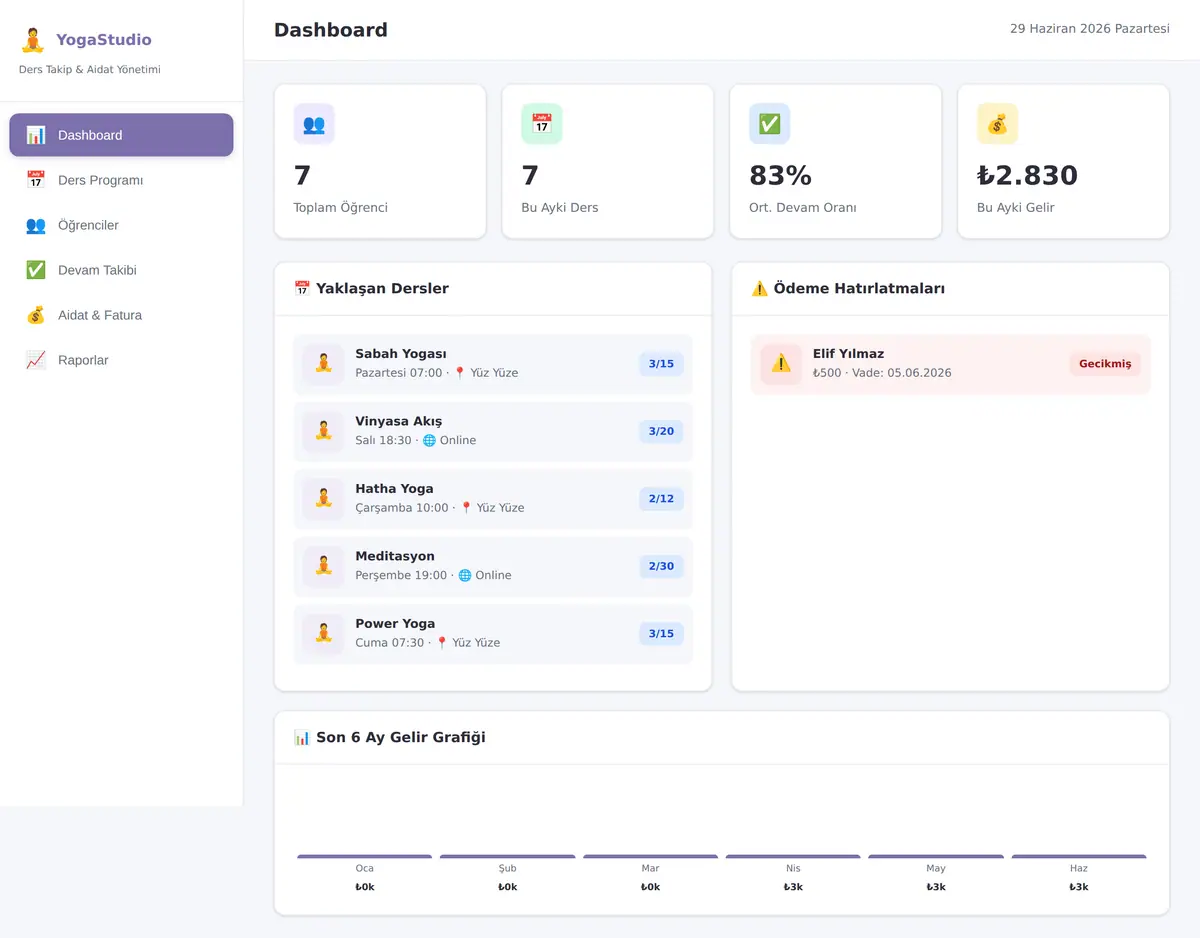Click the '83%' attendance rate value
This screenshot has height=938, width=1200.
780,176
